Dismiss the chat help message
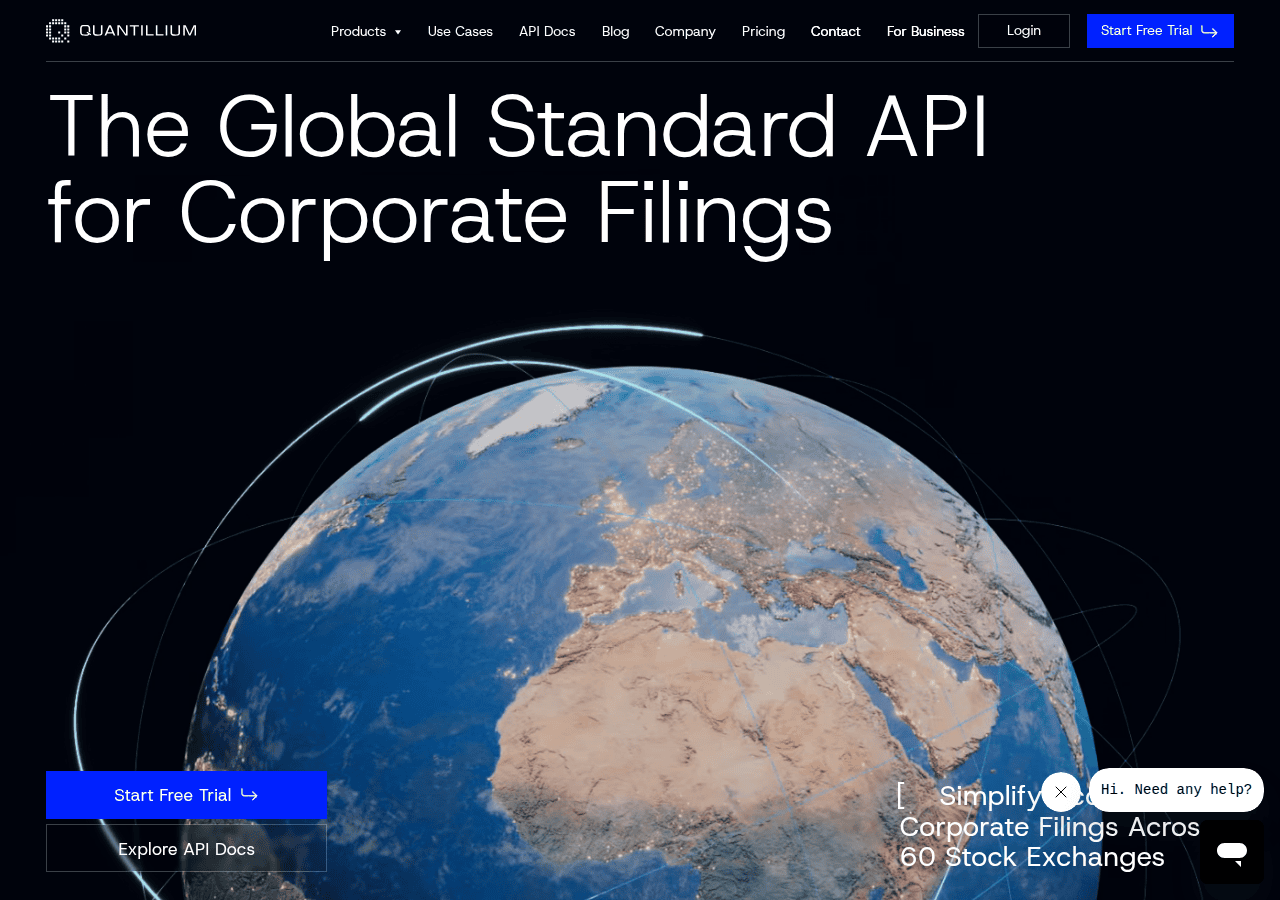 pos(1061,792)
